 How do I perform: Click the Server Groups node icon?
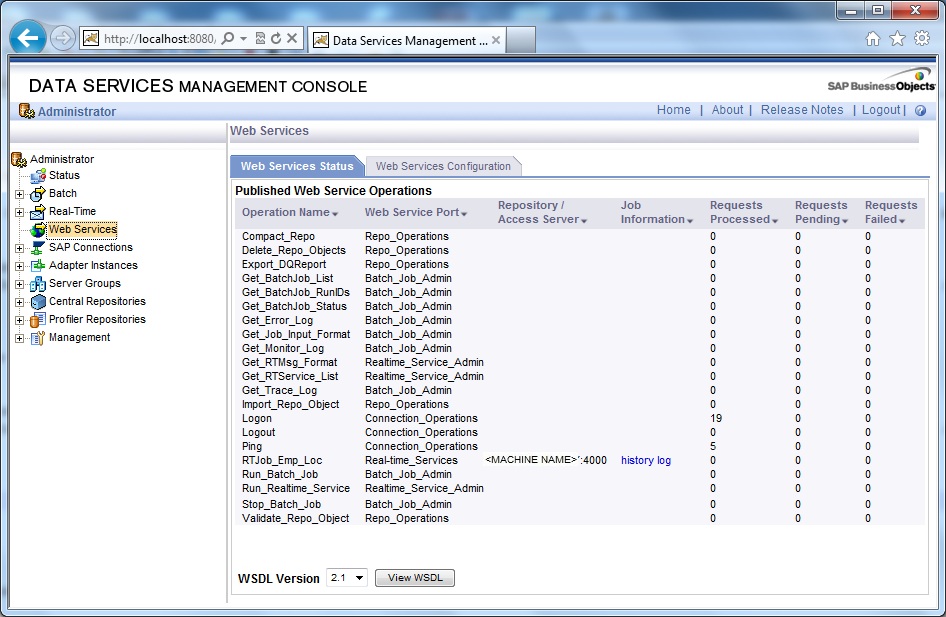38,283
